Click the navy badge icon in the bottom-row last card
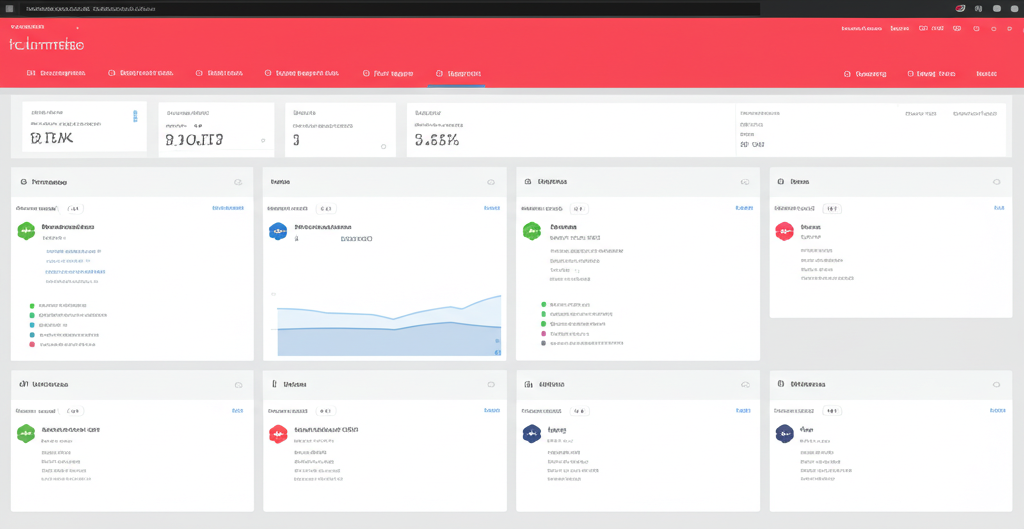 [784, 434]
